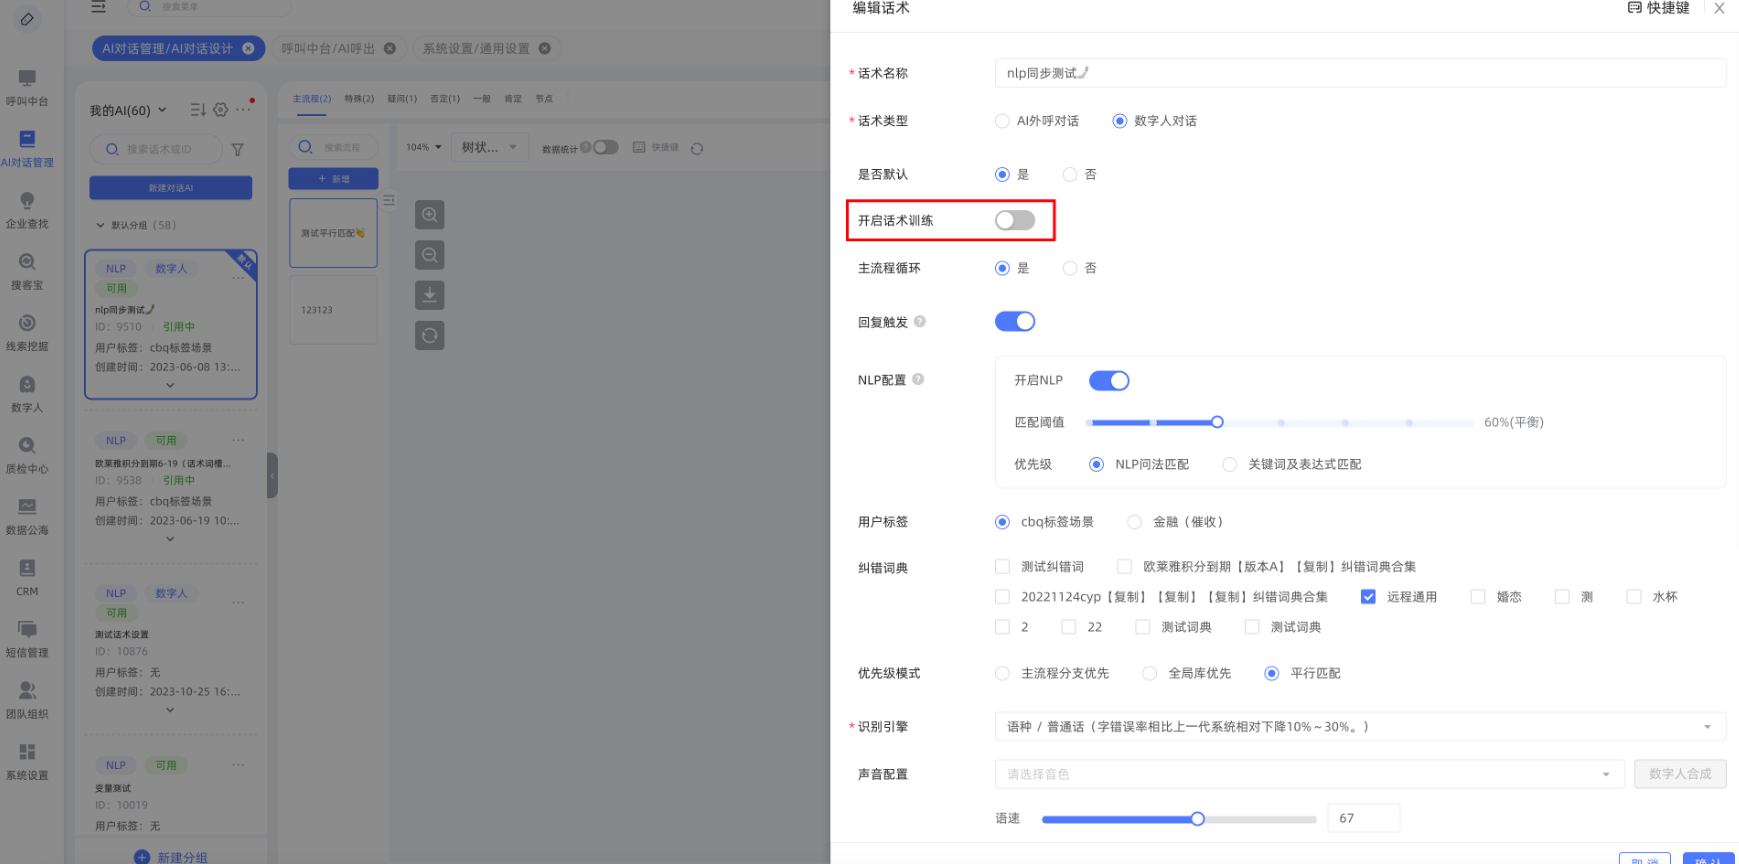Image resolution: width=1739 pixels, height=864 pixels.
Task: Switch to the 呼叫中台/AI呼出 tab
Action: (x=328, y=48)
